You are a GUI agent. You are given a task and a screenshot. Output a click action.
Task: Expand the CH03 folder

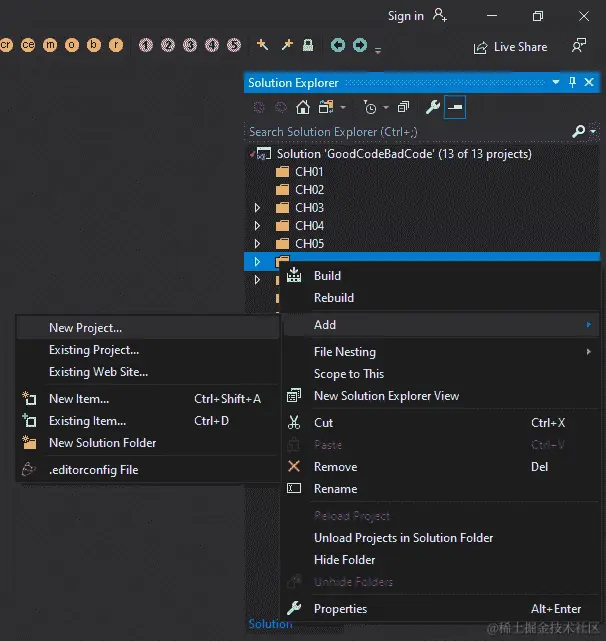(x=257, y=208)
